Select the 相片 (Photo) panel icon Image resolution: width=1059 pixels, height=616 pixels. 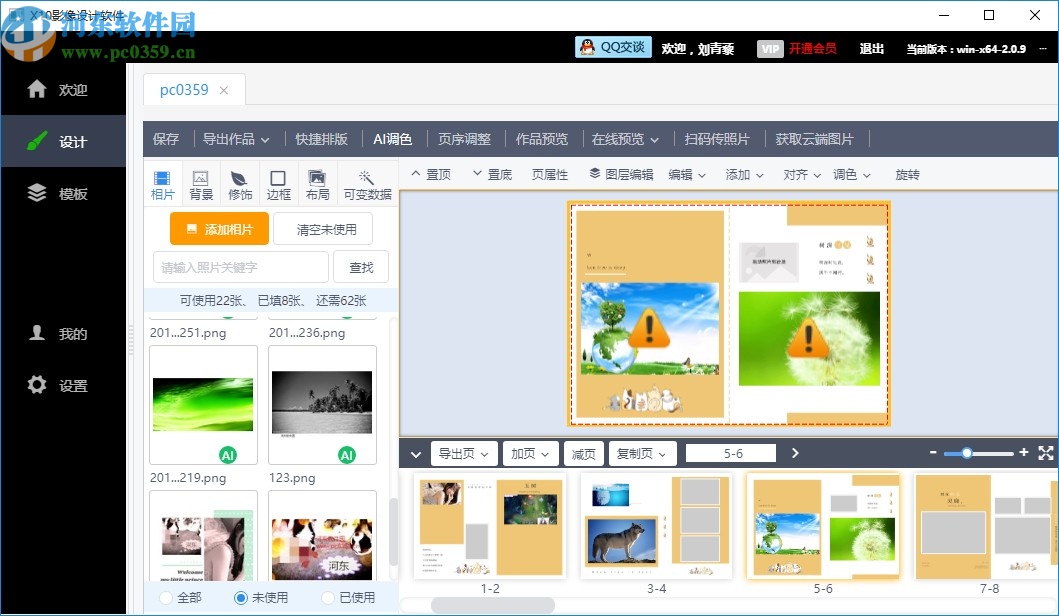click(162, 183)
